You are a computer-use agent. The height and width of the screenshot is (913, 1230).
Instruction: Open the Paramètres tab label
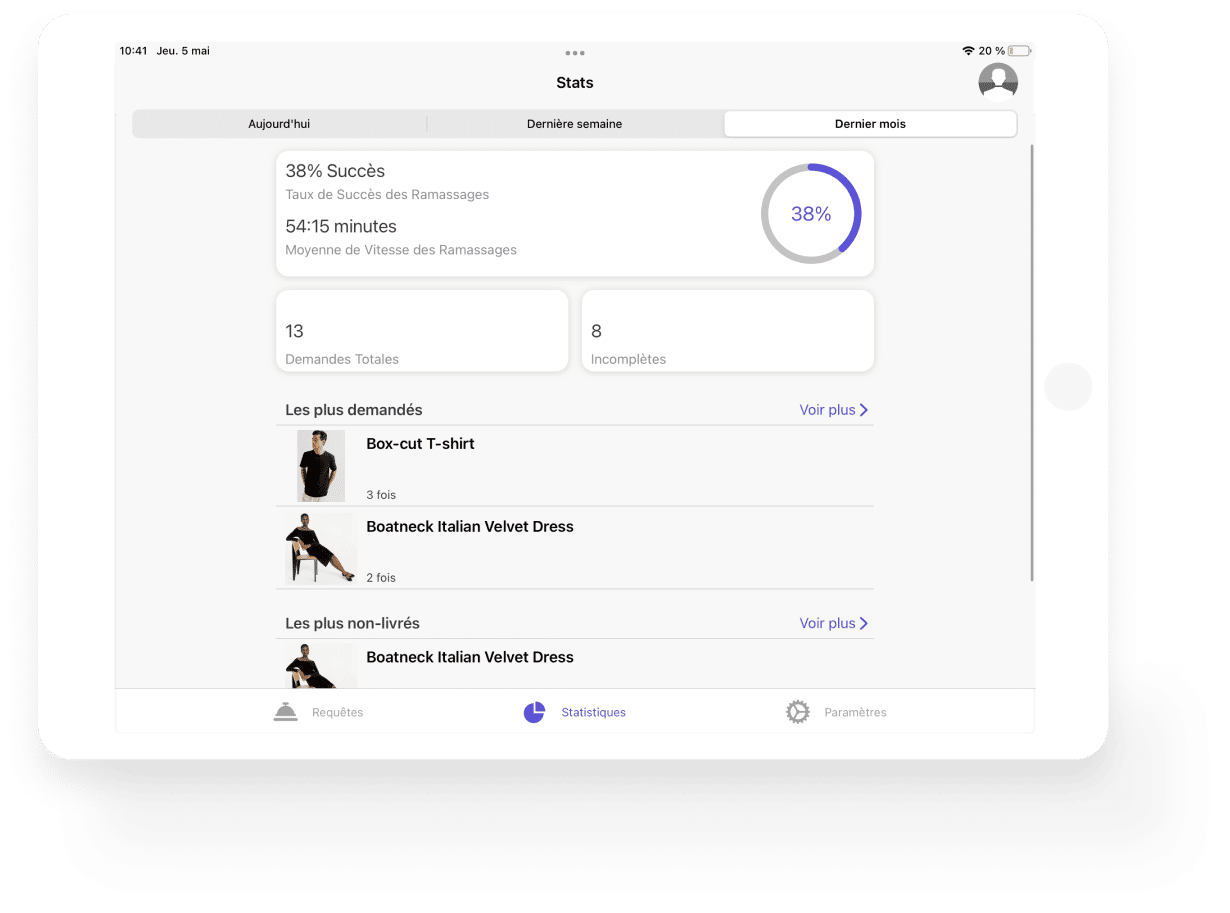(x=855, y=713)
